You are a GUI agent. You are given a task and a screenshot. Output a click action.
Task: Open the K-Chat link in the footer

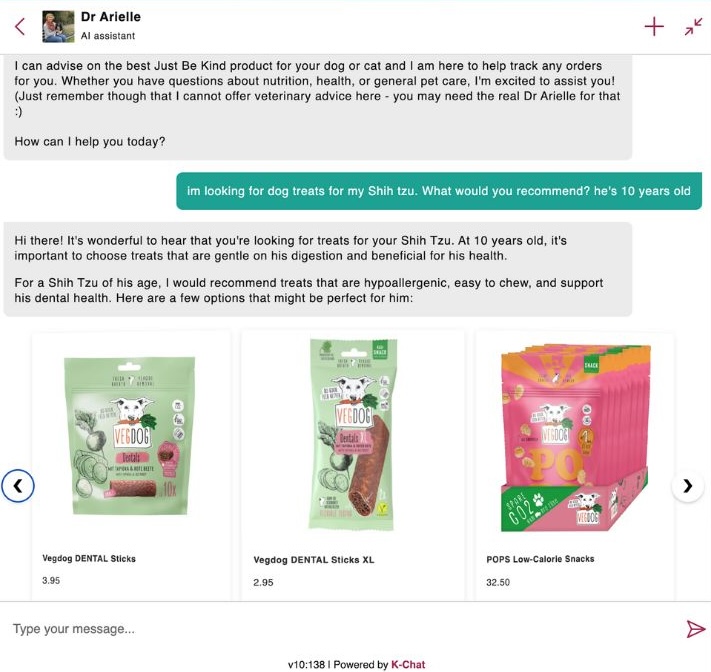coord(408,664)
